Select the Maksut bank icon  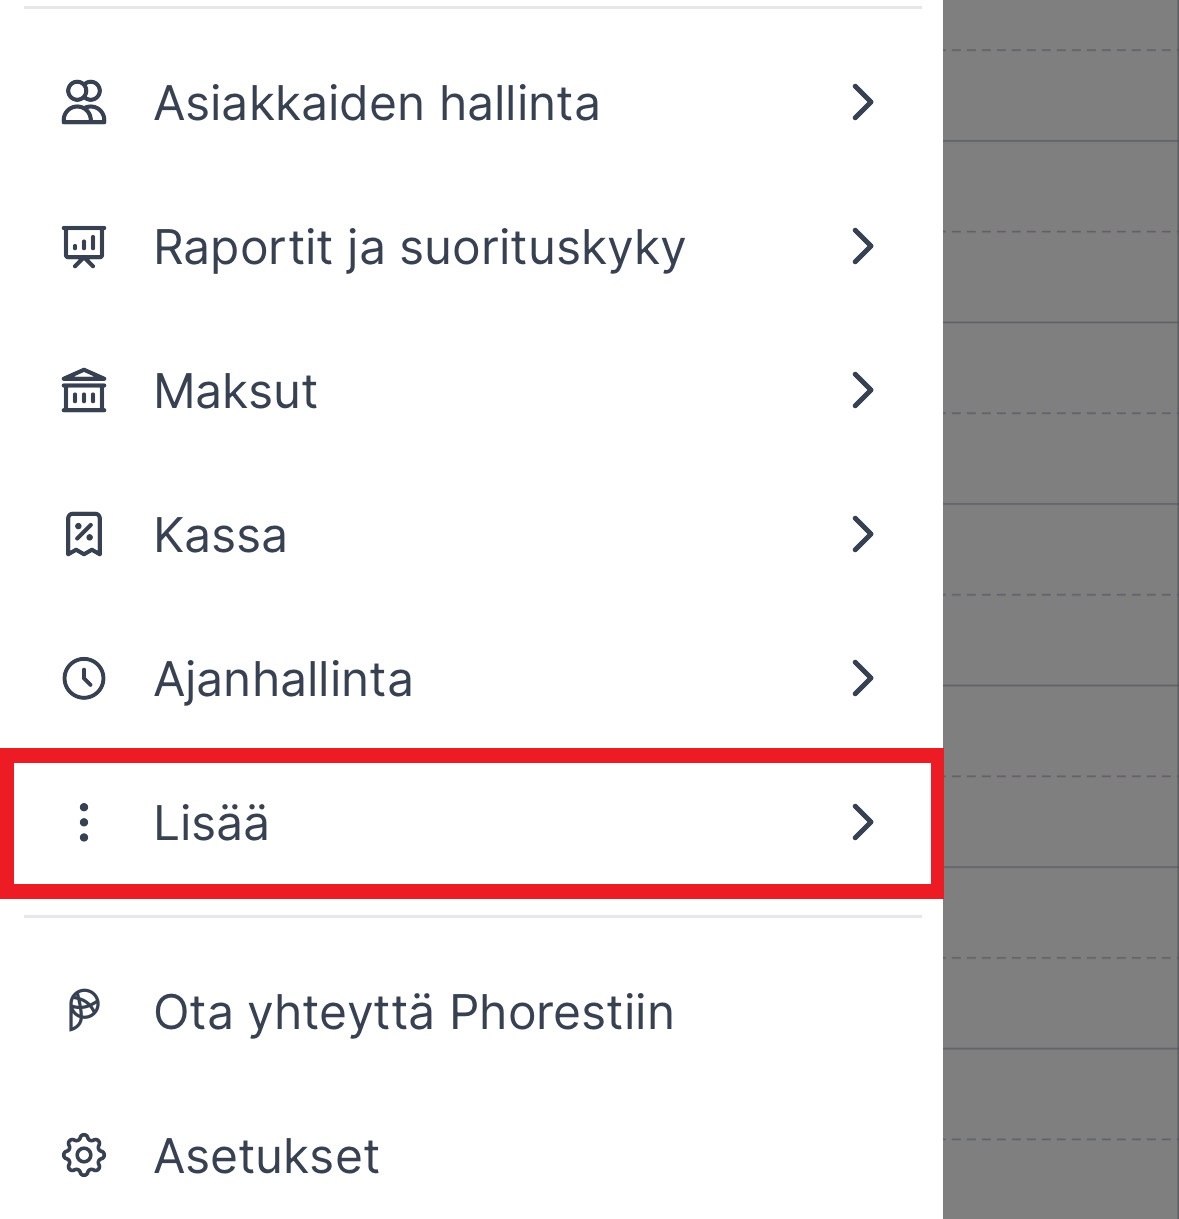click(84, 390)
